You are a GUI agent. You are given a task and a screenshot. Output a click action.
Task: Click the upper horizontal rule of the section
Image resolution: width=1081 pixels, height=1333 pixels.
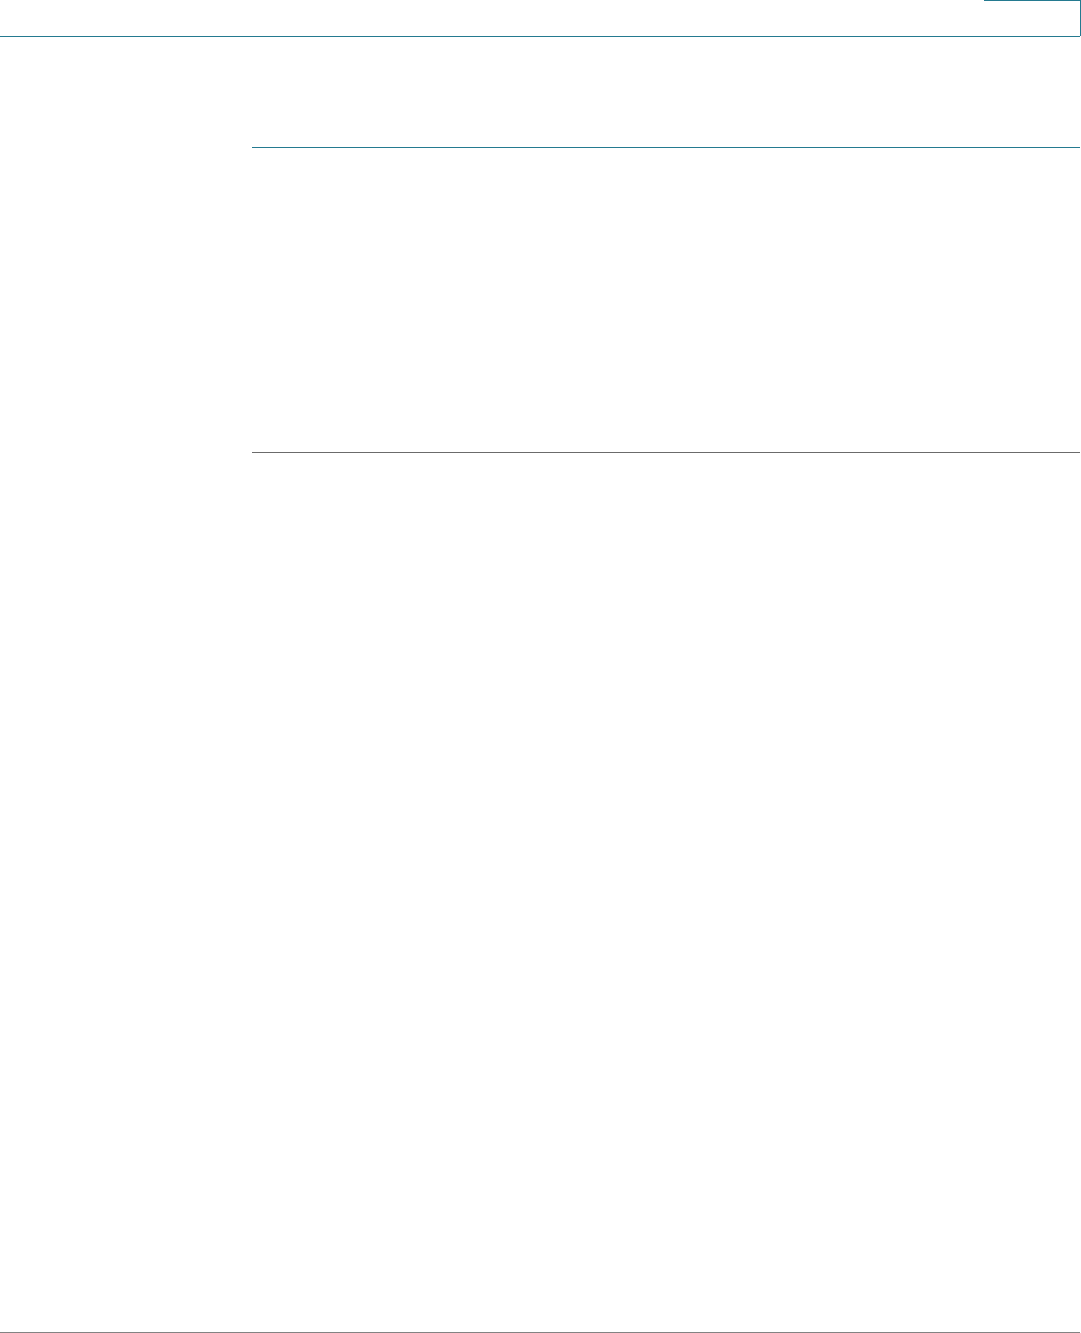(x=665, y=148)
